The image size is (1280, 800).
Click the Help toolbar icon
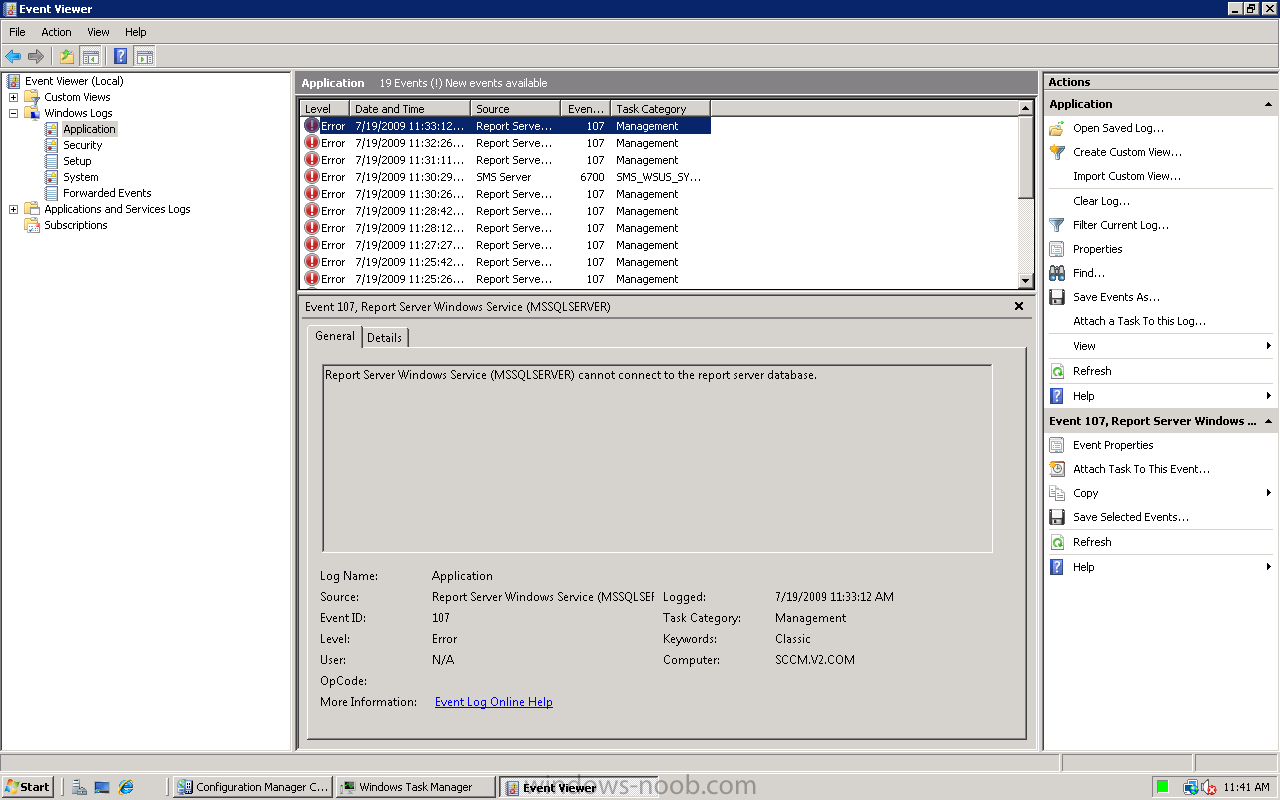[120, 56]
